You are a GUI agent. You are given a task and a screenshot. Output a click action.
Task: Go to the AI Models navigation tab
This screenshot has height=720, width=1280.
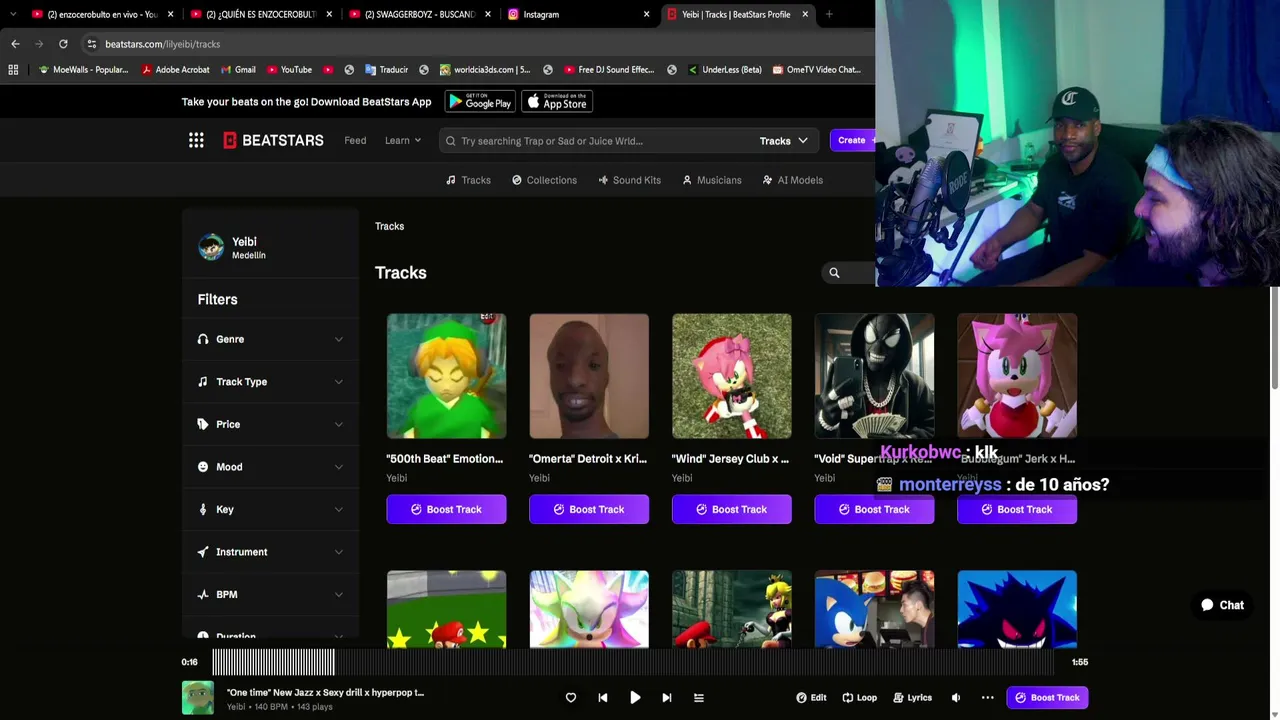[x=792, y=180]
